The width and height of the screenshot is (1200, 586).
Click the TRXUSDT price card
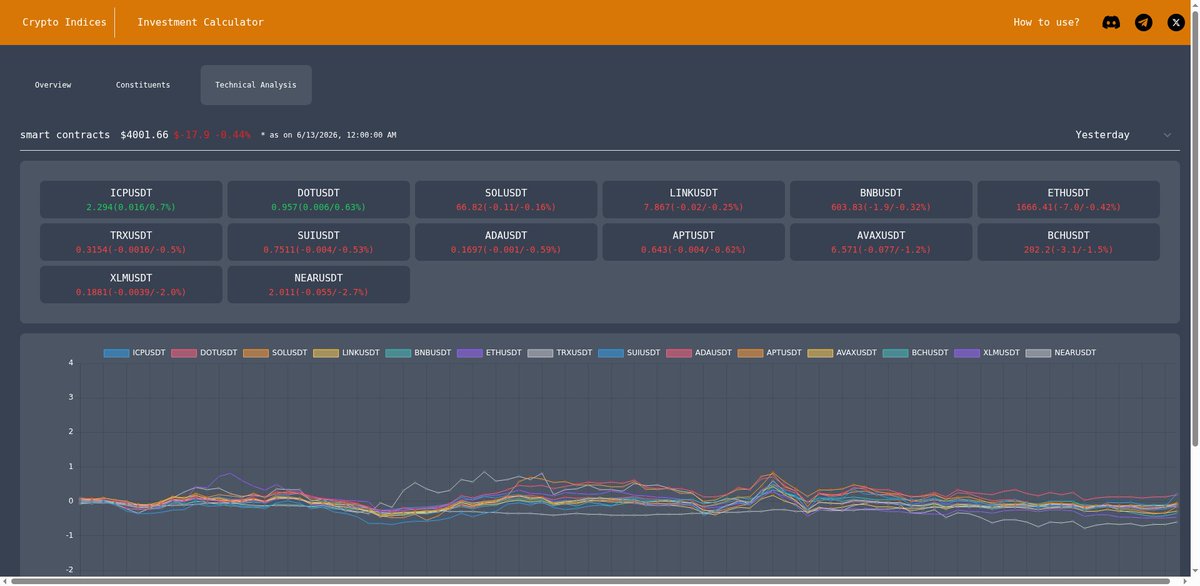pos(131,242)
